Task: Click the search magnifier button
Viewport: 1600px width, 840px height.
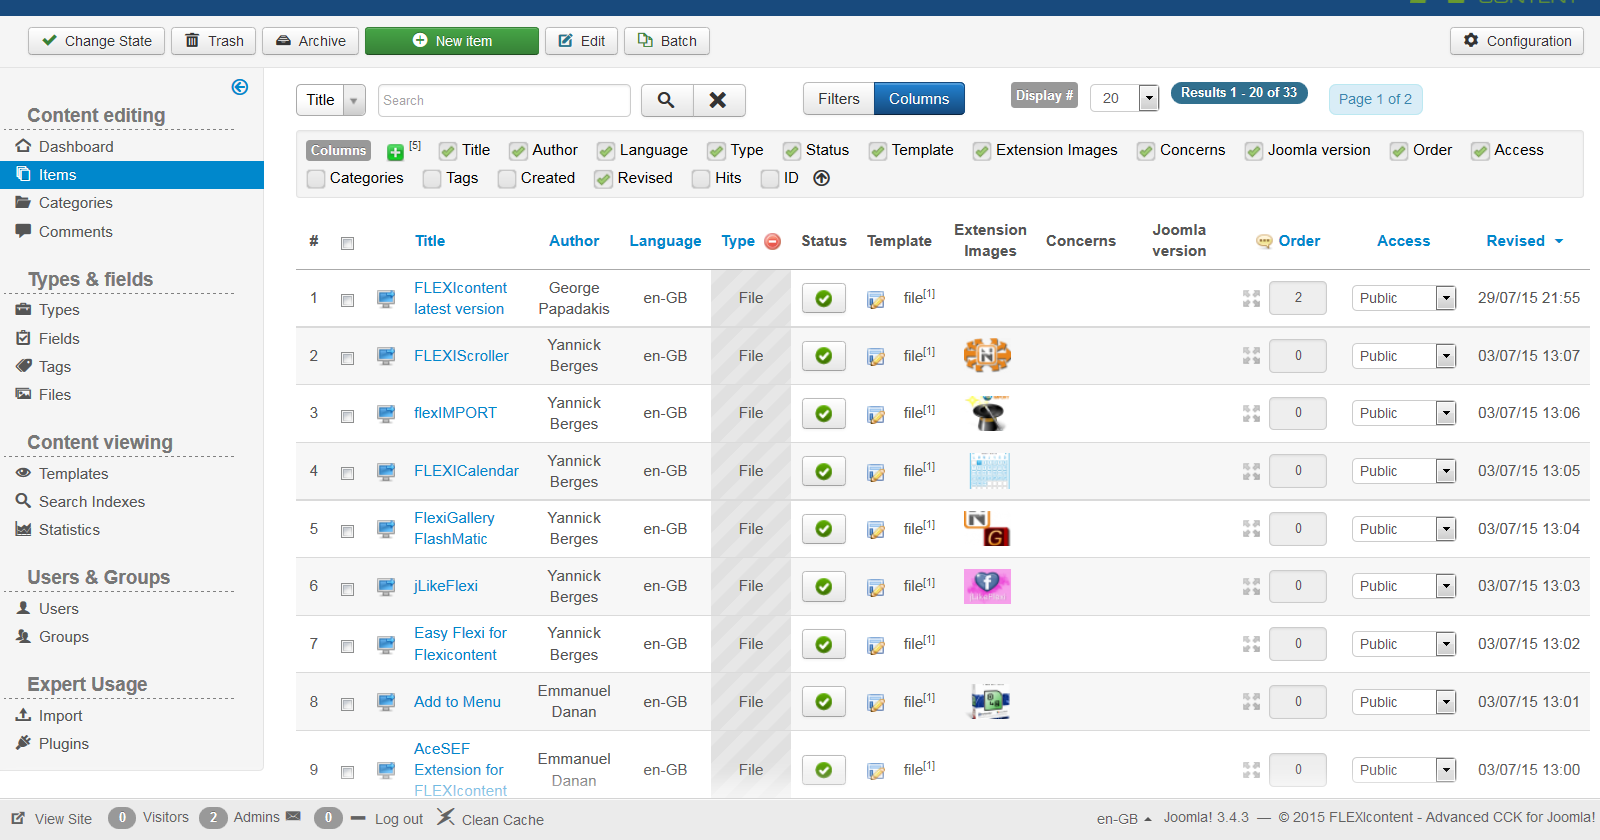Action: tap(666, 100)
